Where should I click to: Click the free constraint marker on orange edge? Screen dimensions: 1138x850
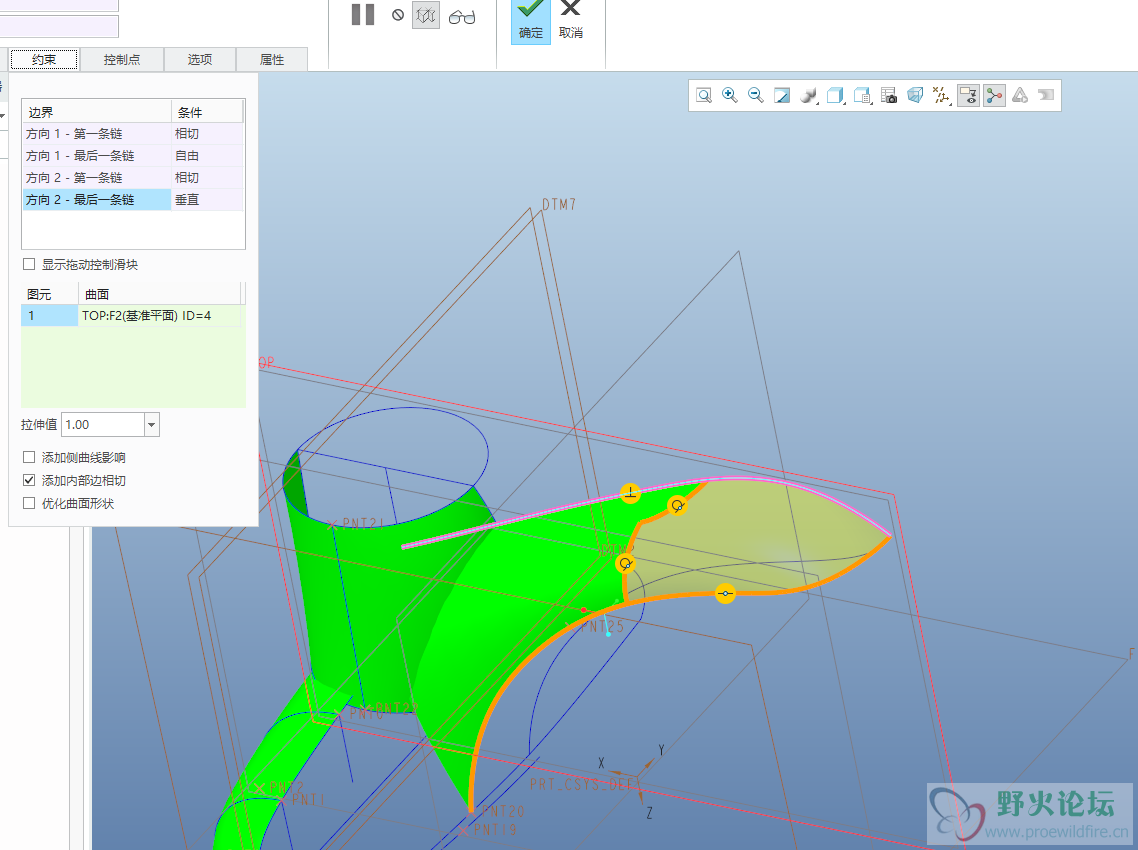725,594
